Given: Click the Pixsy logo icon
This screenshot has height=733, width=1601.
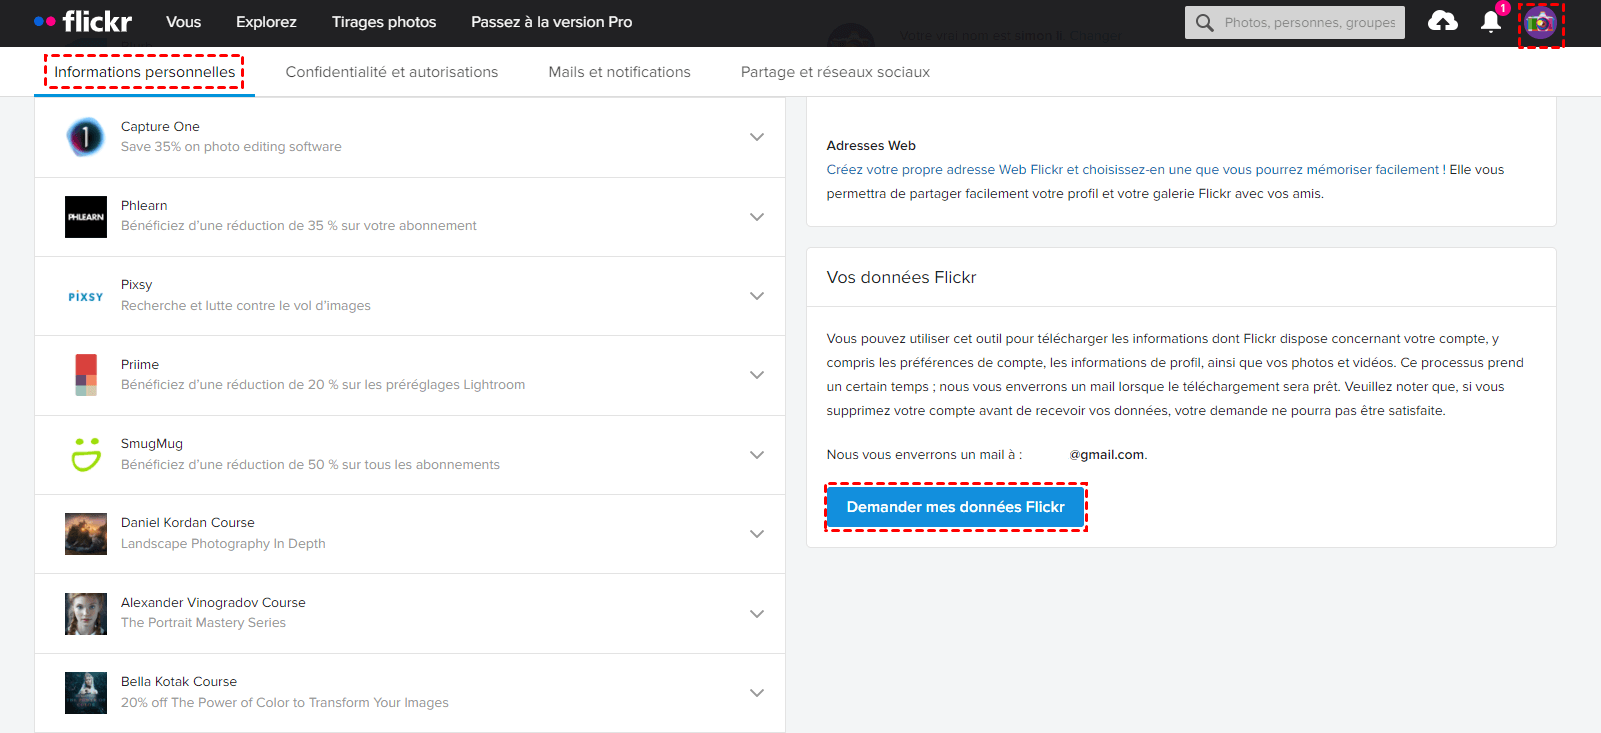Looking at the screenshot, I should click(x=86, y=297).
